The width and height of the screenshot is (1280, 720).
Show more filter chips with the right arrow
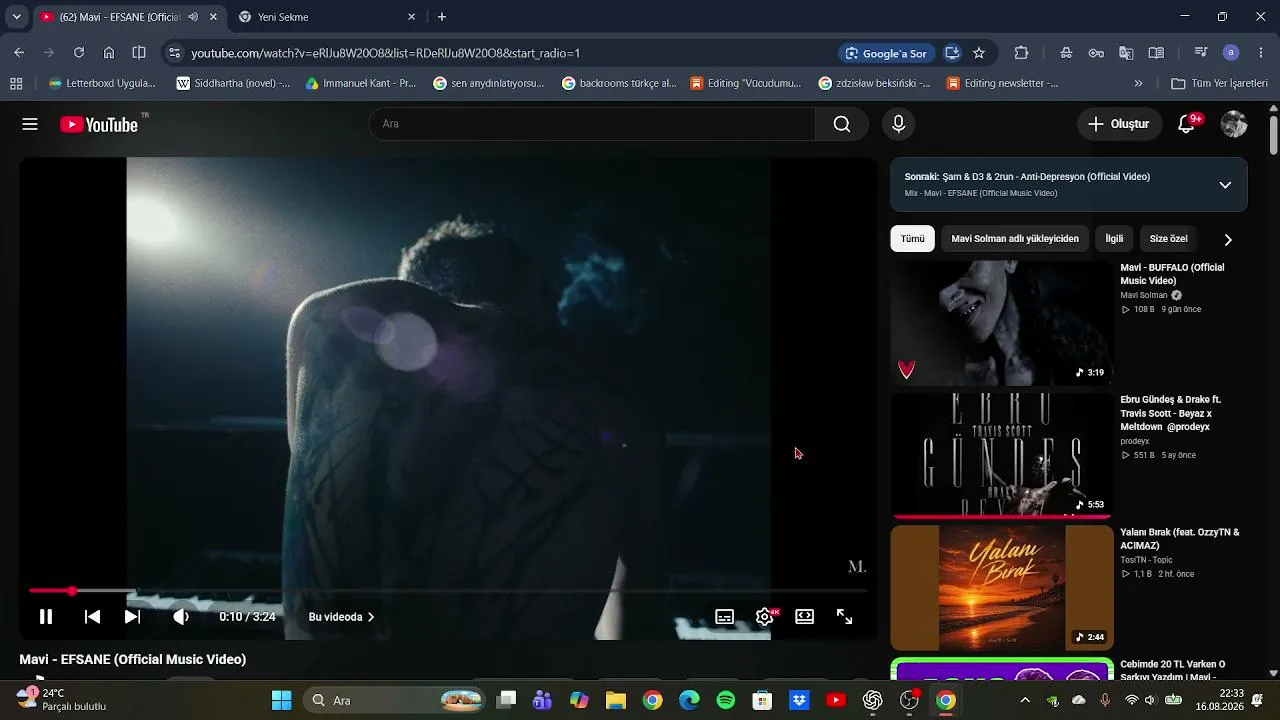point(1228,240)
